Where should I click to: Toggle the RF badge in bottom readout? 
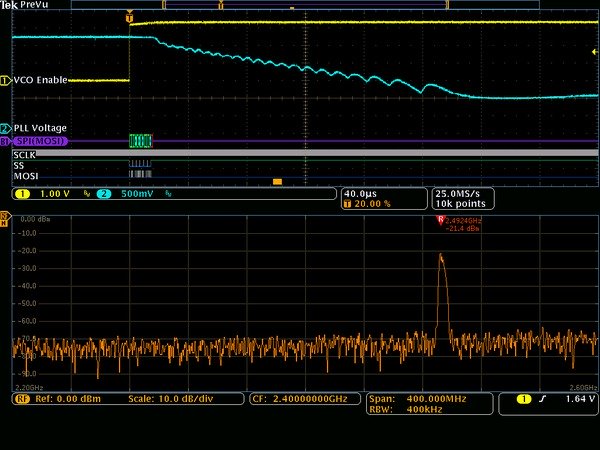tap(22, 398)
